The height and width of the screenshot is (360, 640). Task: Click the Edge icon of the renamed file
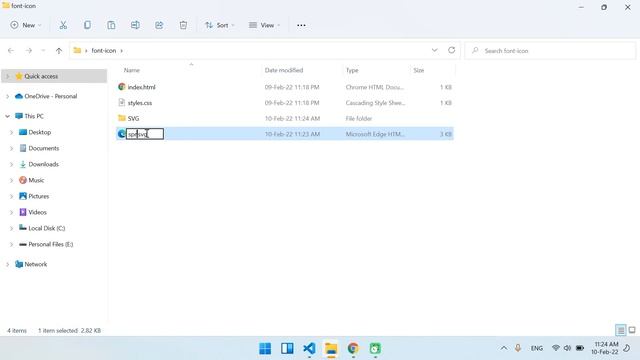[122, 134]
